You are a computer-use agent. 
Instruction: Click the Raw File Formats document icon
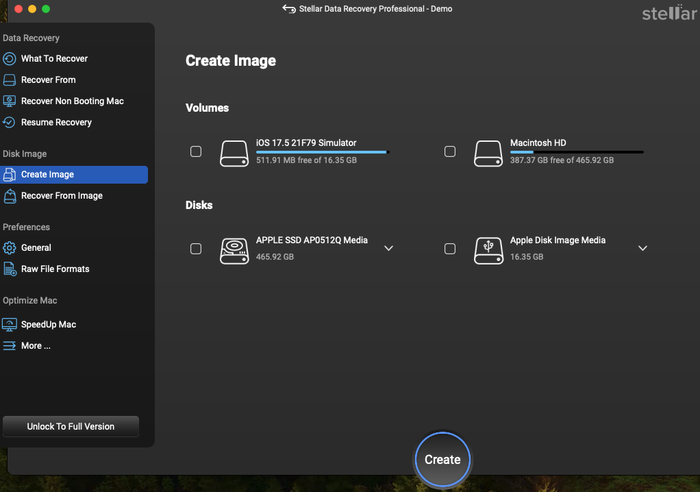click(9, 269)
